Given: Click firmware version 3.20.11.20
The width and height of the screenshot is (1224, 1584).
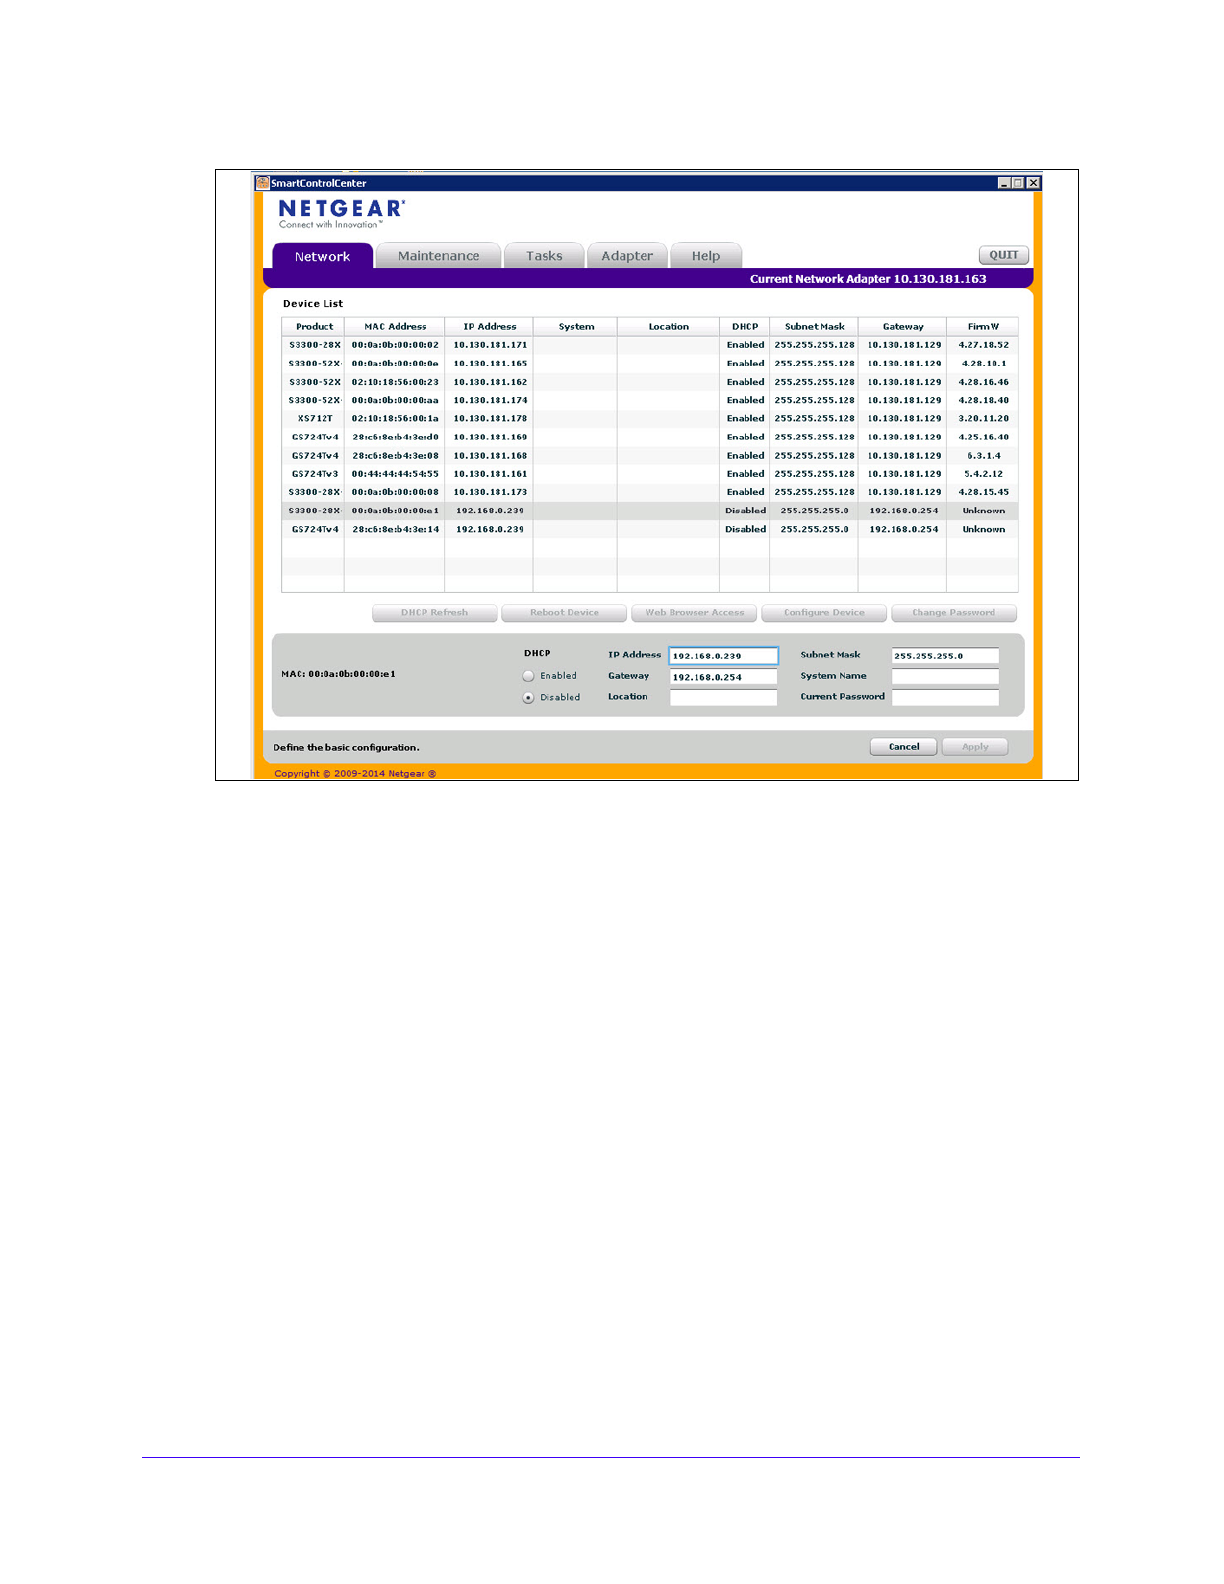Looking at the screenshot, I should (984, 419).
